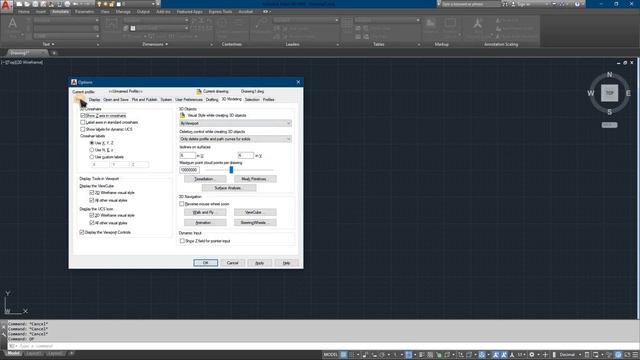
Task: Click the Walk and Fly button
Action: tap(205, 213)
